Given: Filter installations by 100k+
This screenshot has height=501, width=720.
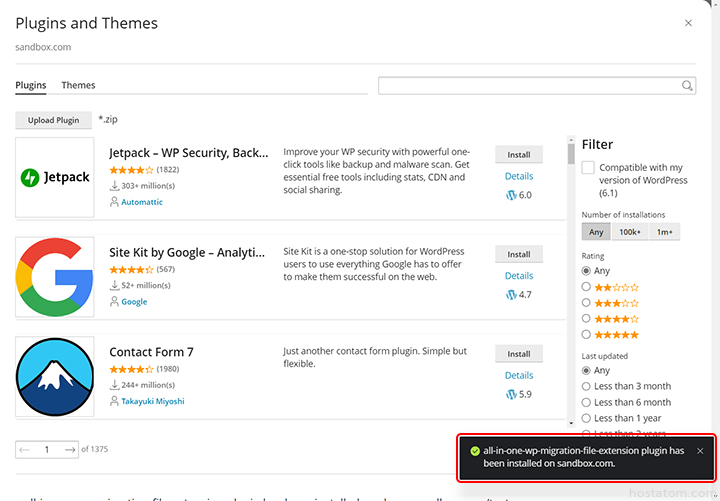Looking at the screenshot, I should [629, 232].
